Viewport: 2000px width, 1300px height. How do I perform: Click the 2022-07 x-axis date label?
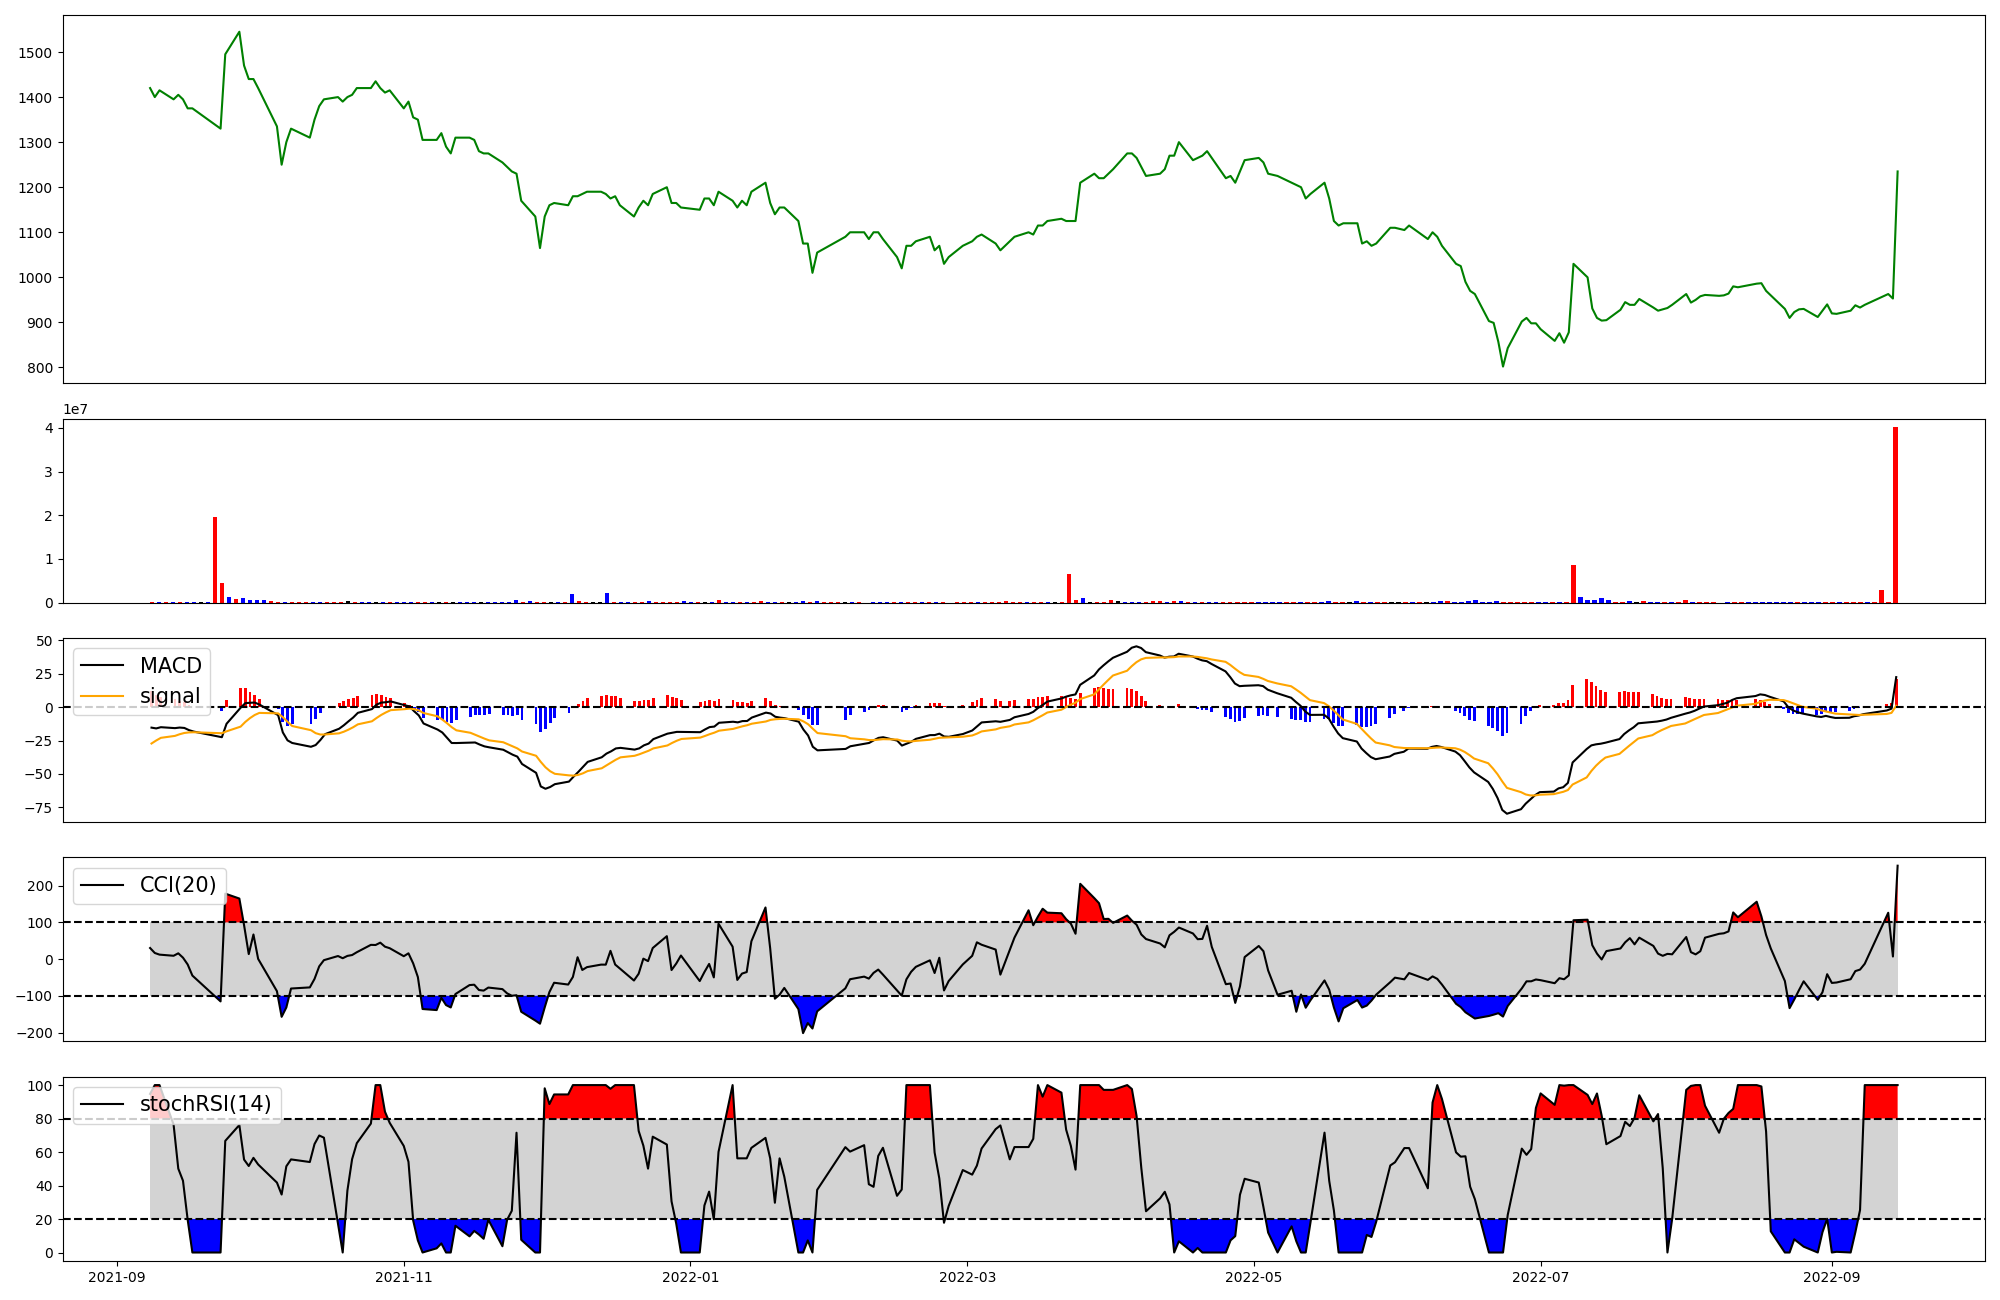1541,1277
